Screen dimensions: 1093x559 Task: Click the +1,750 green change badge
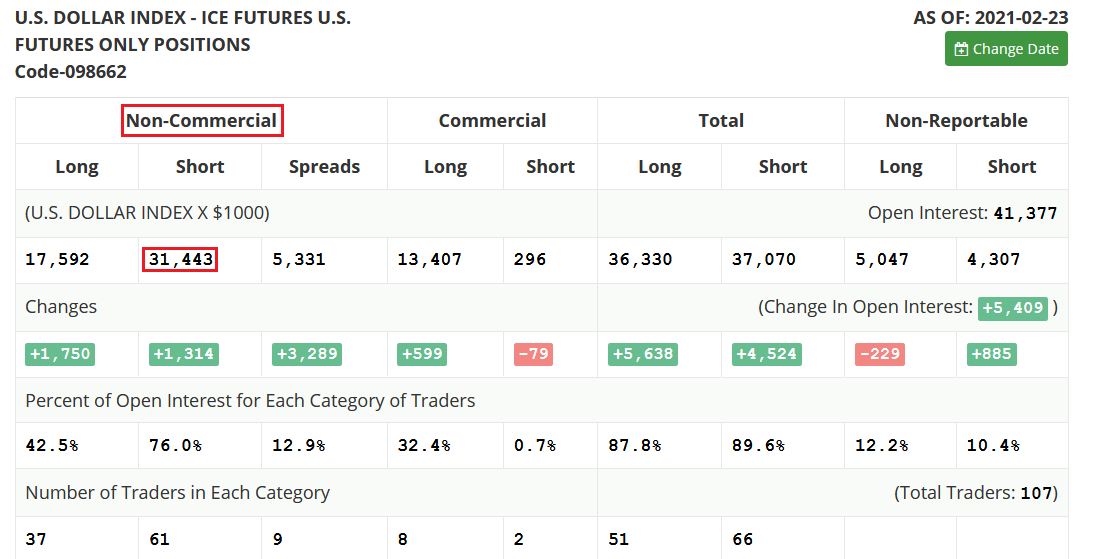(x=60, y=354)
